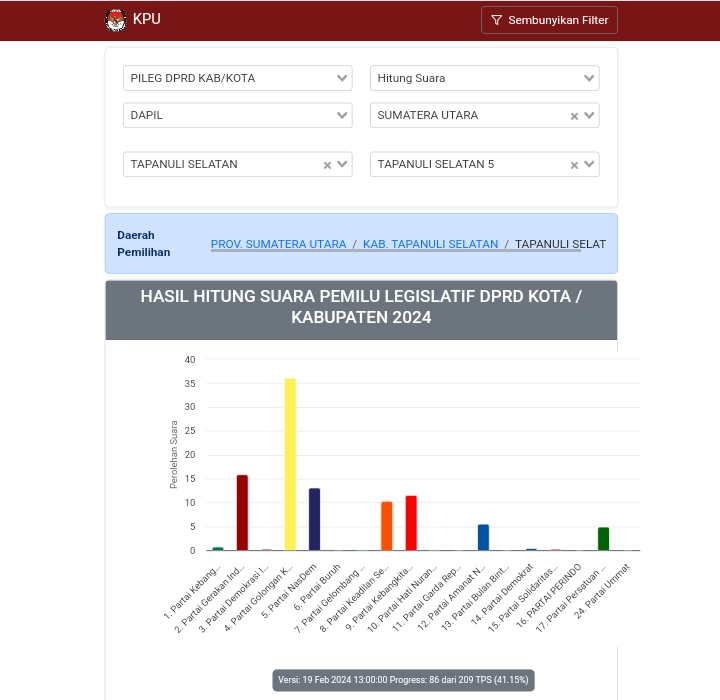This screenshot has width=720, height=700.
Task: Open the DAPIL dropdown selector
Action: pyautogui.click(x=237, y=115)
